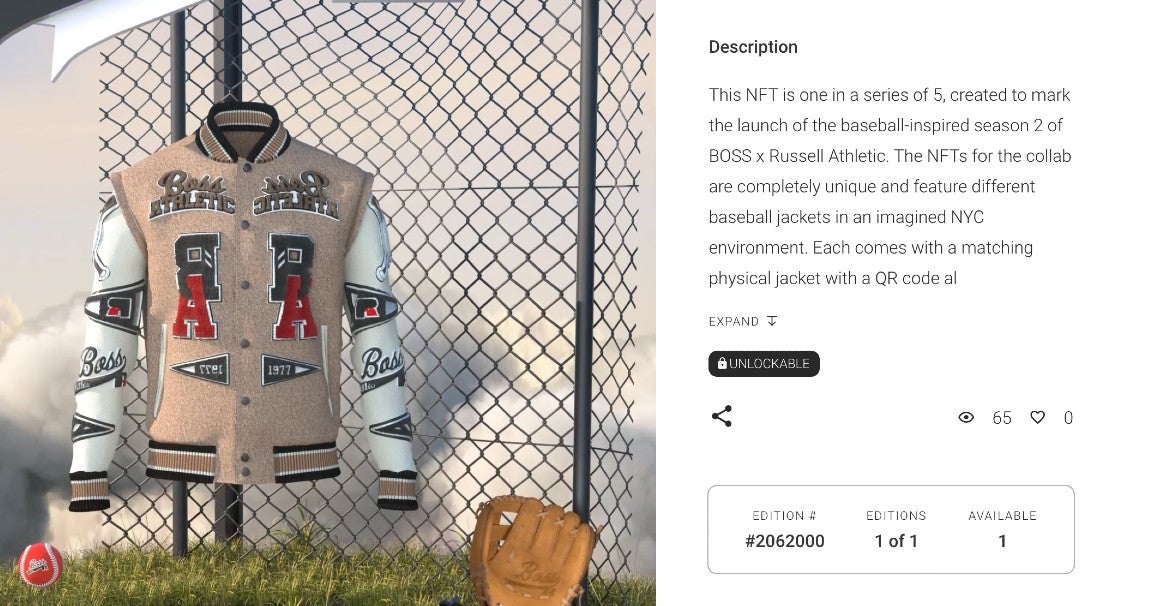
Task: Open the UNLOCKABLE badge
Action: [x=763, y=364]
